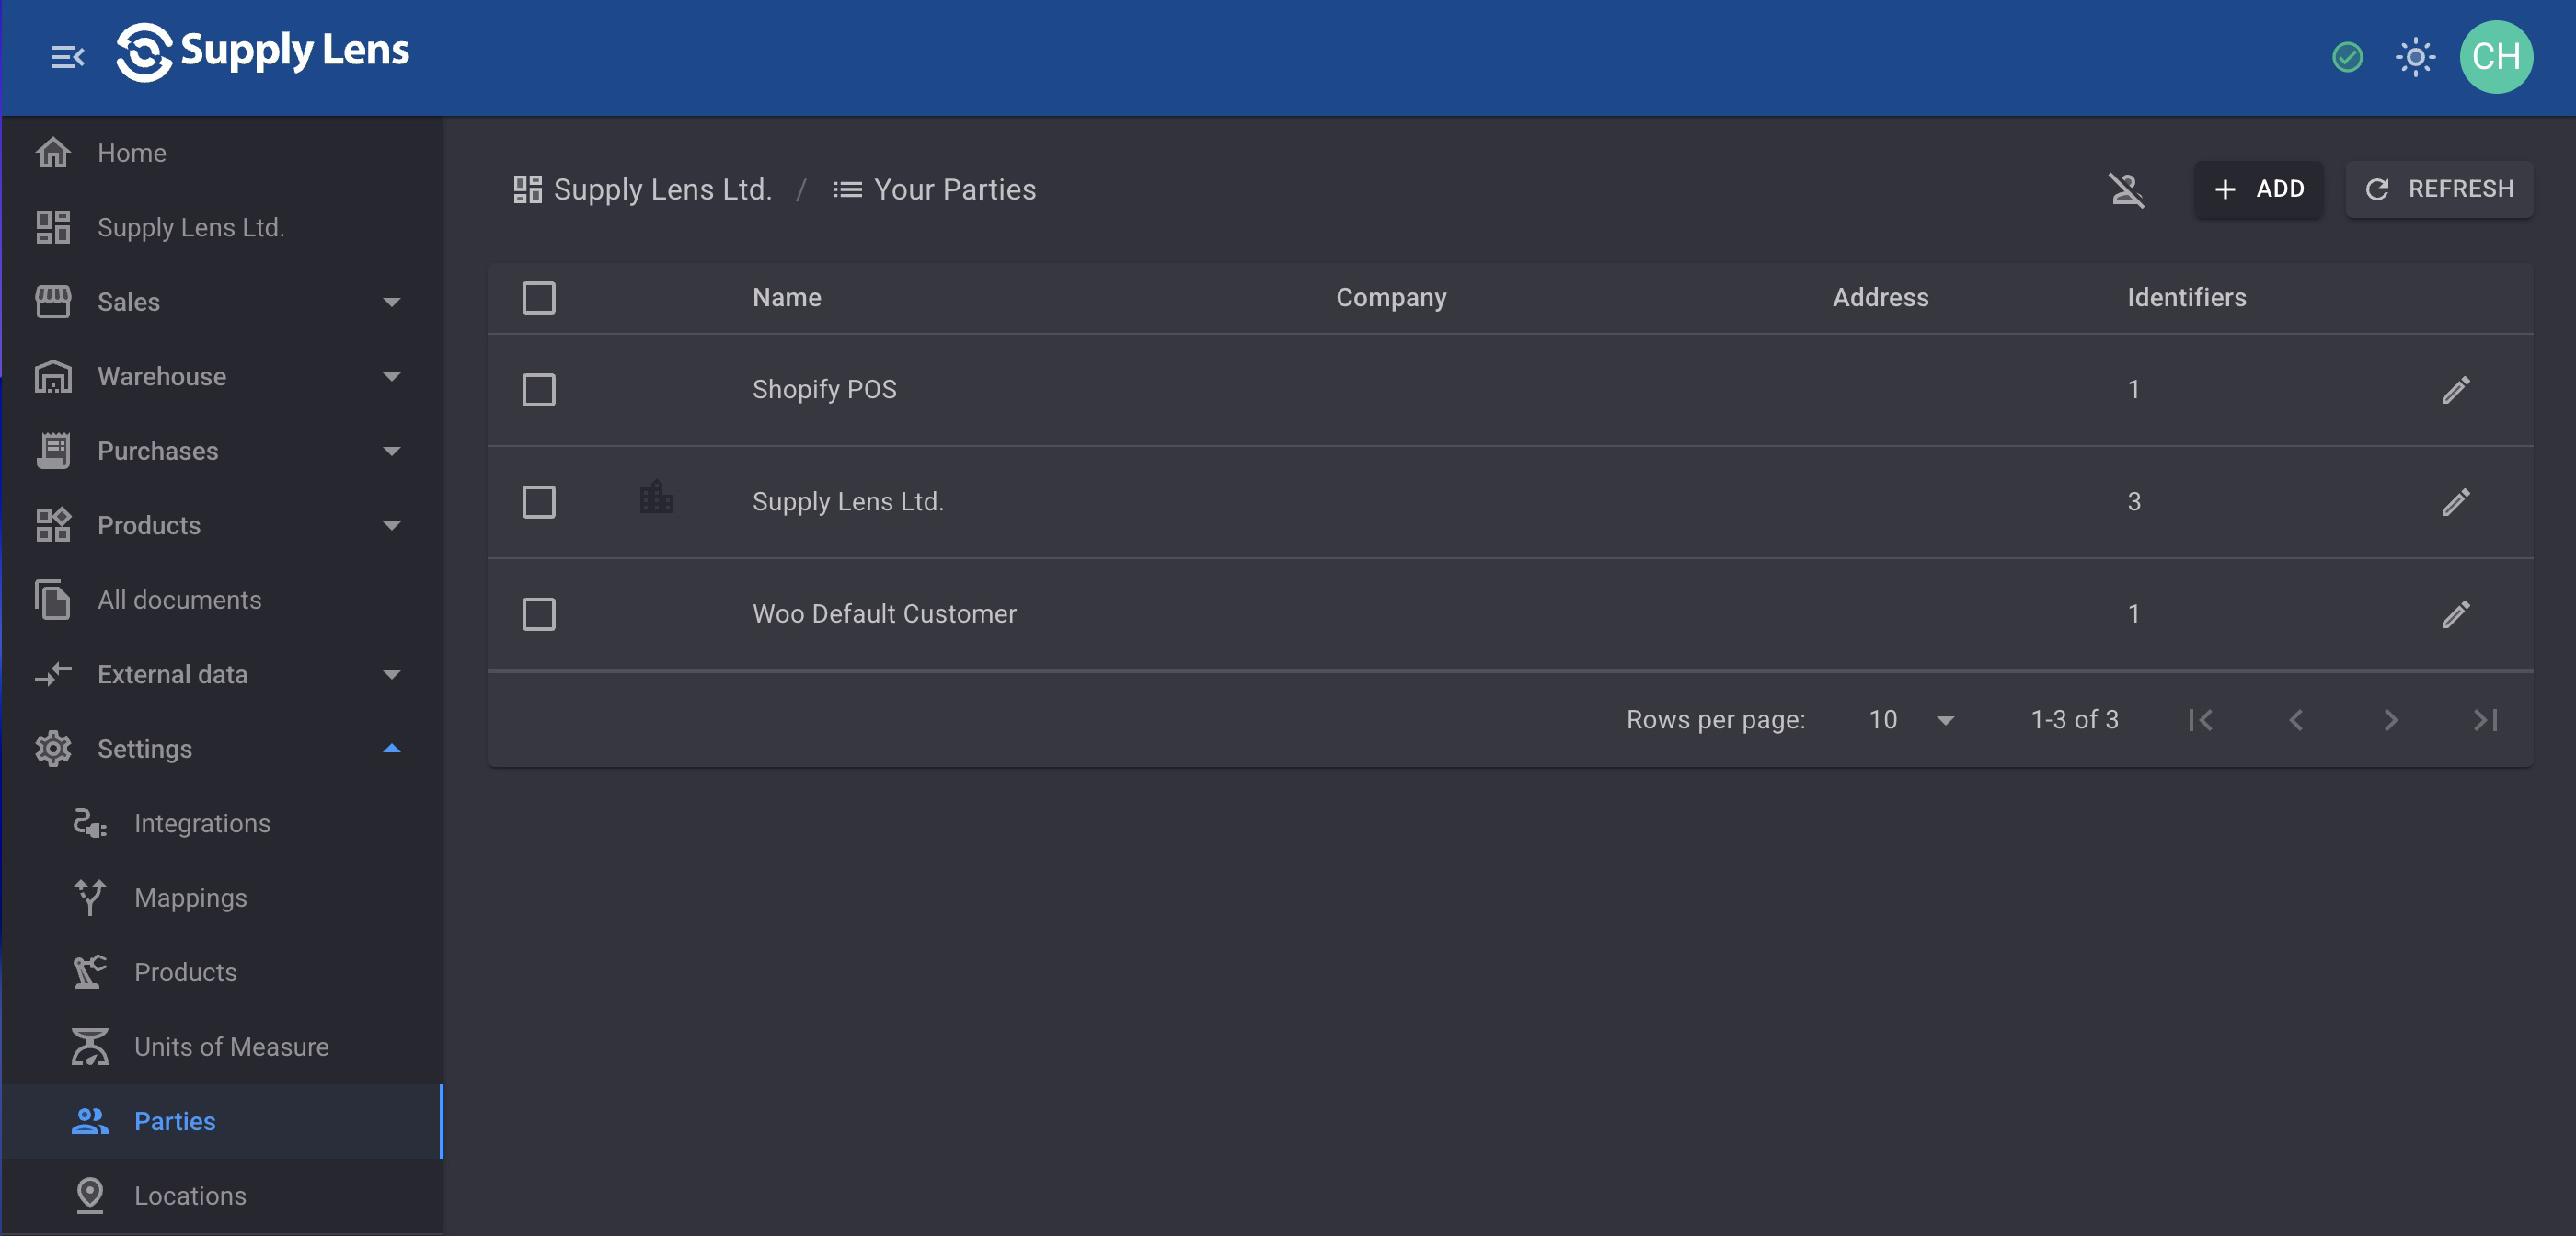Click the Home house icon in sidebar
The width and height of the screenshot is (2576, 1236).
[x=53, y=153]
